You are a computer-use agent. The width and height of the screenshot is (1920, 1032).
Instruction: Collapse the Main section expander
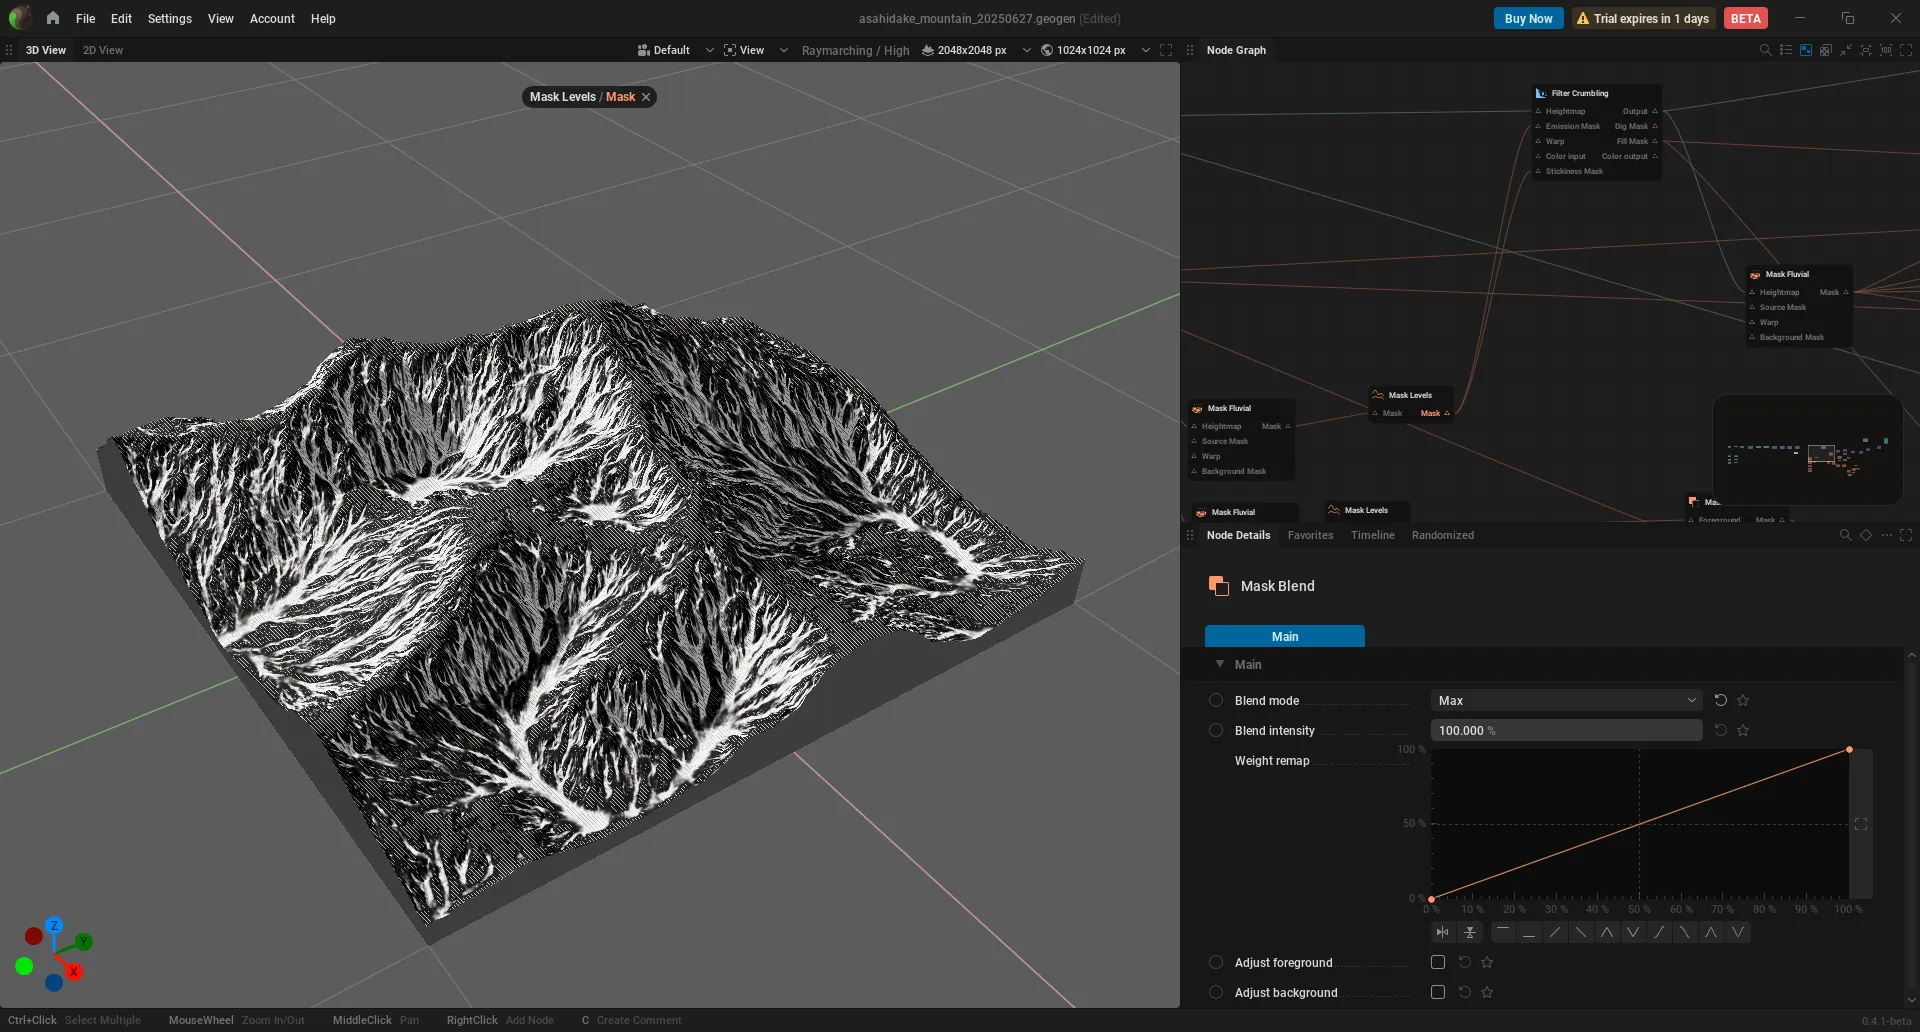tap(1220, 664)
